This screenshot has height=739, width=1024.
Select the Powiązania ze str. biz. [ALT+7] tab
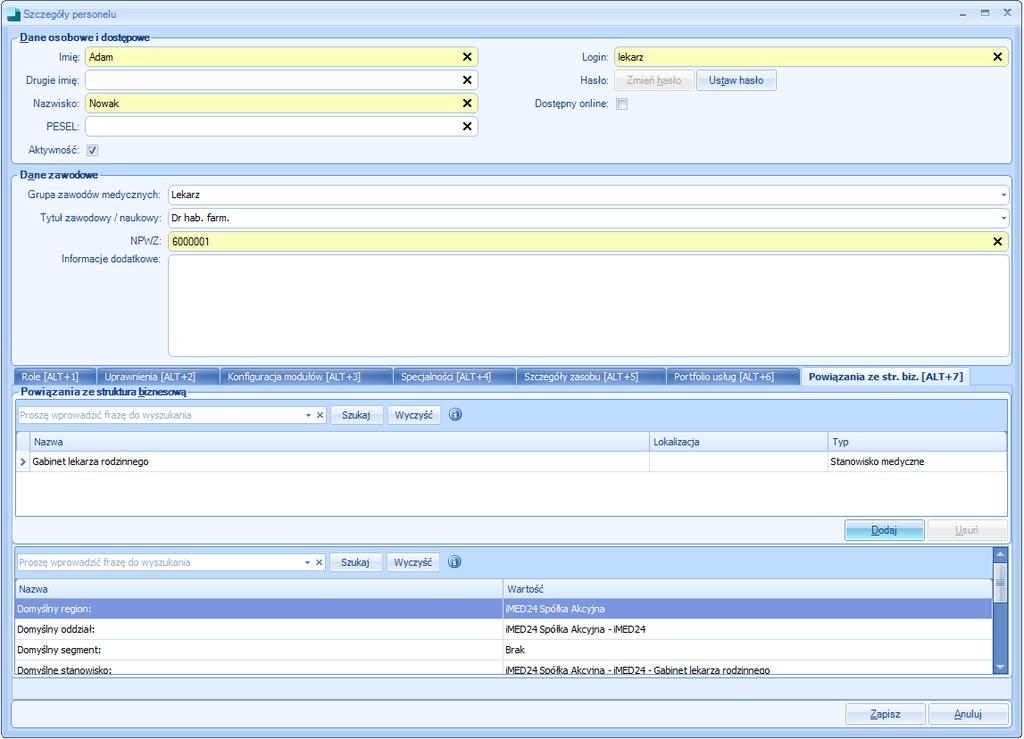coord(886,377)
